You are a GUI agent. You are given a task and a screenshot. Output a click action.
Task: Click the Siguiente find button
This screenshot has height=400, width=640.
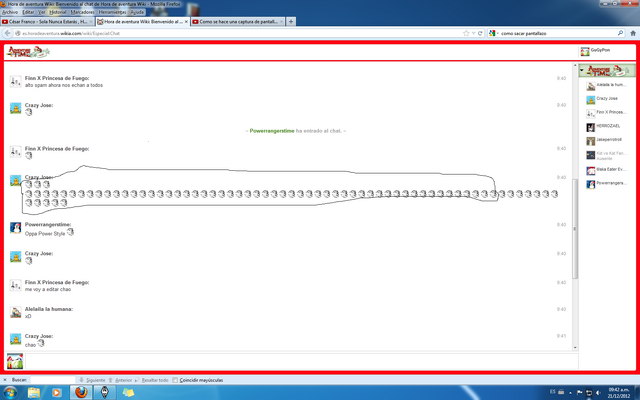coord(92,380)
